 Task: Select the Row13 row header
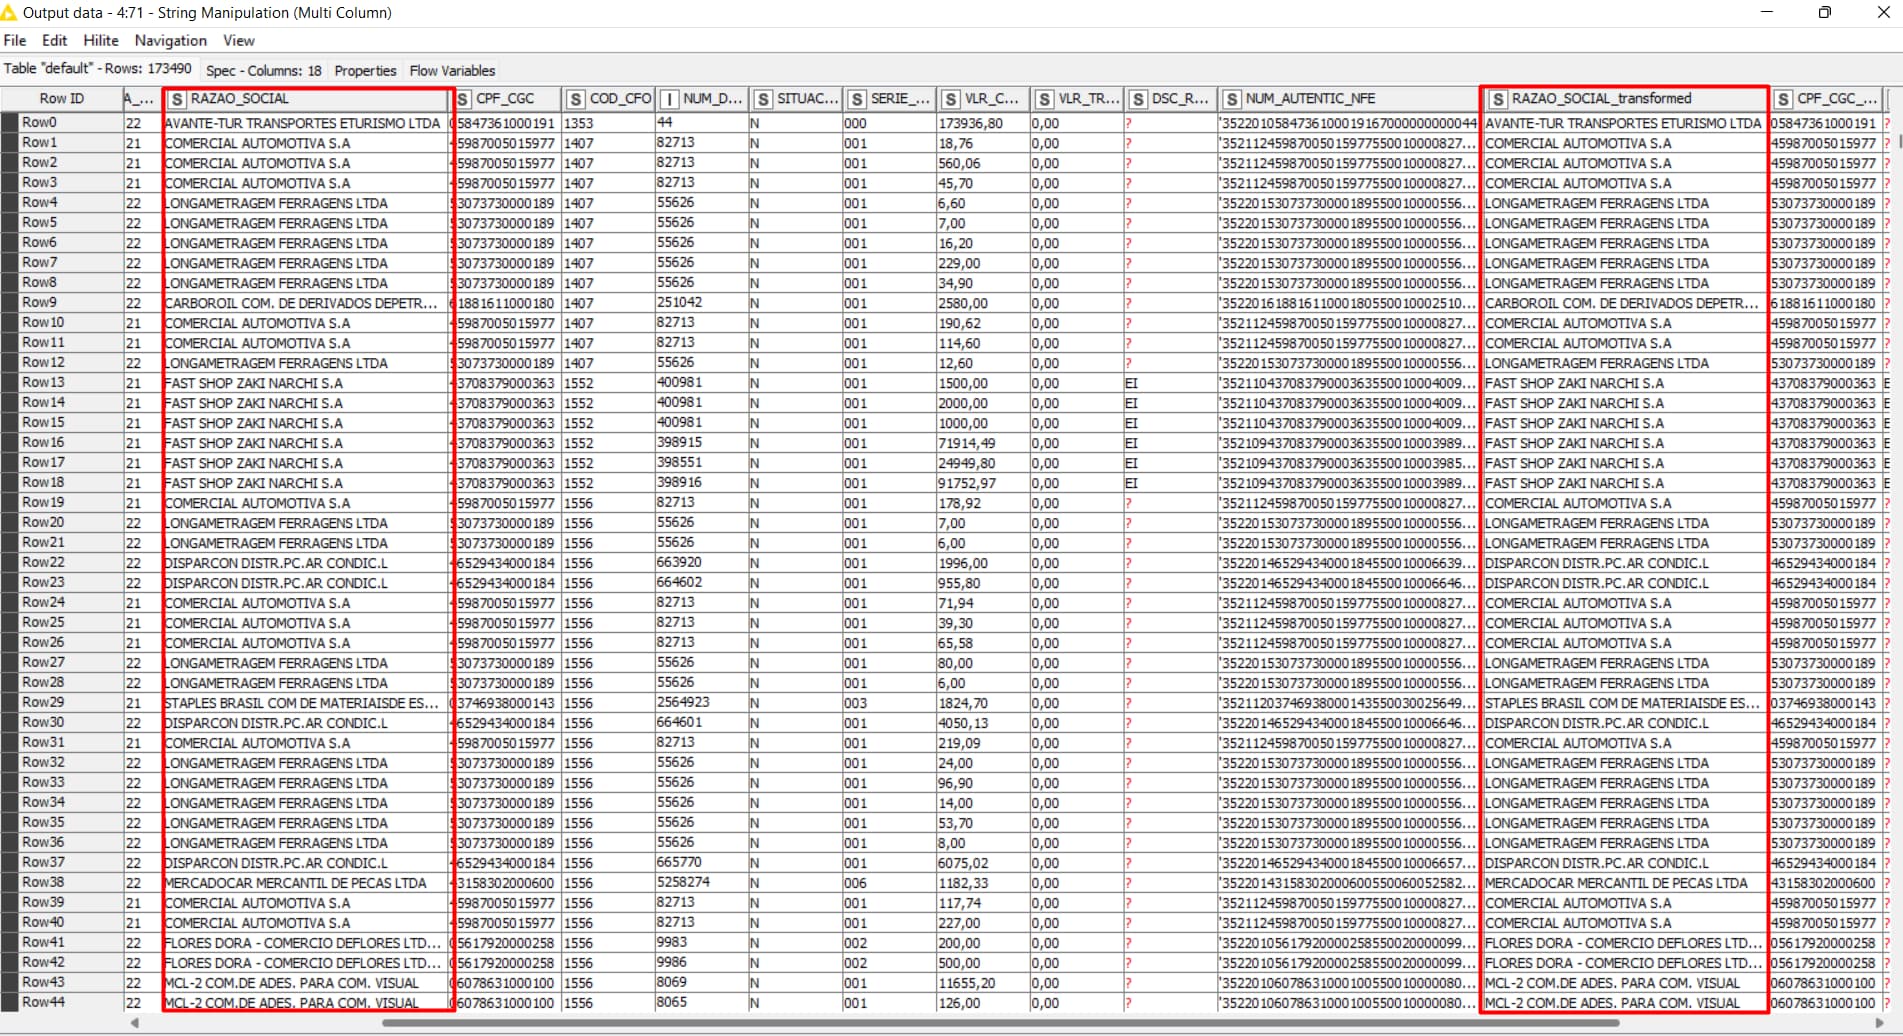coord(43,383)
